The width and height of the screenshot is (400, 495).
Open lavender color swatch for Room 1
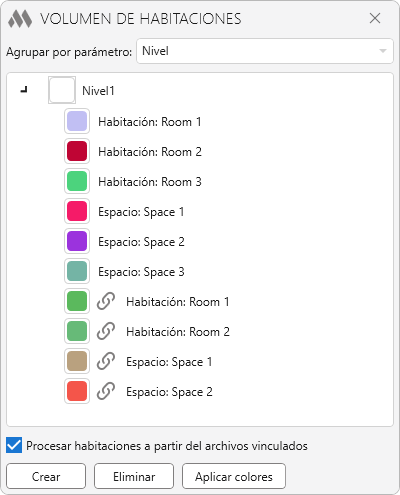tap(77, 121)
